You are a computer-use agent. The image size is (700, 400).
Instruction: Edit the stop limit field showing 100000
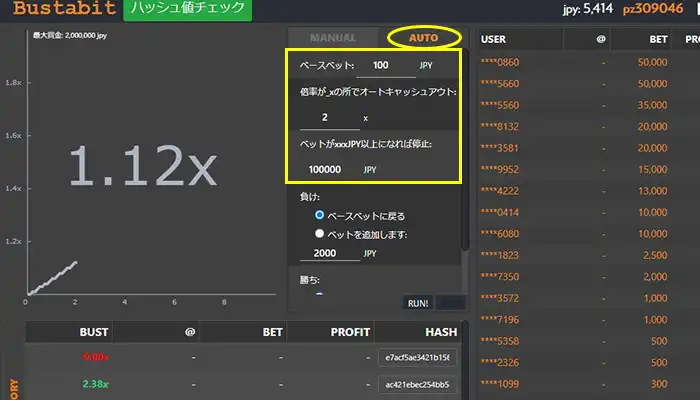(x=329, y=170)
